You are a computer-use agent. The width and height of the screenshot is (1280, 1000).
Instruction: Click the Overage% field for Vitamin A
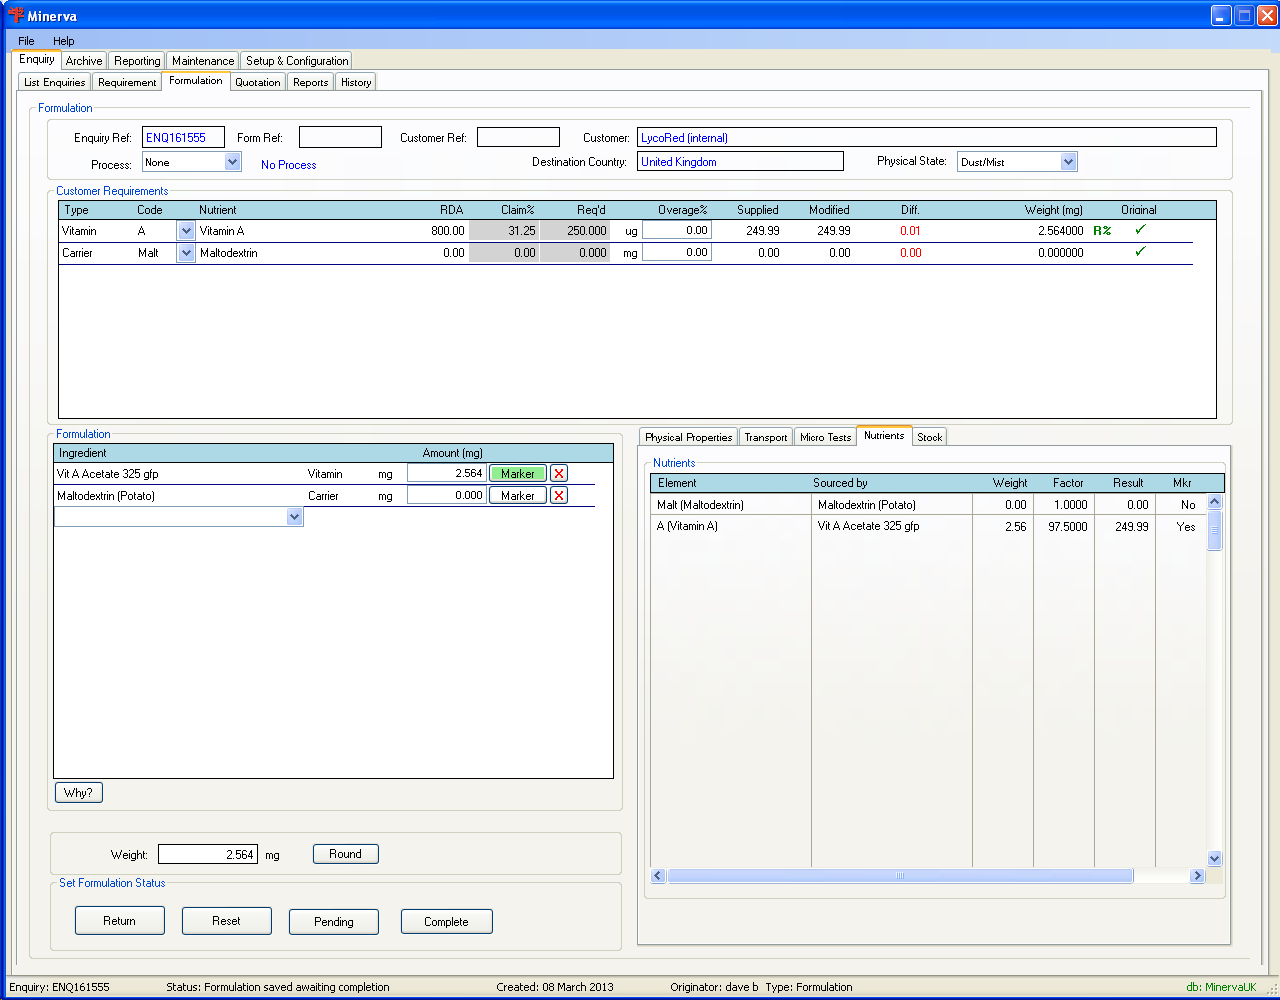click(676, 231)
